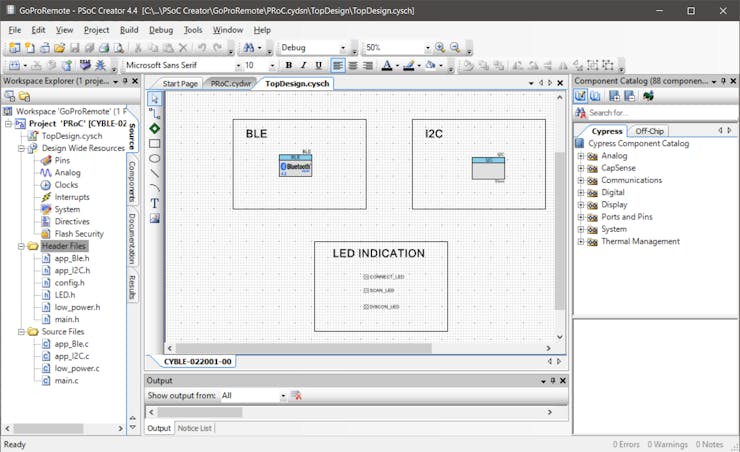This screenshot has width=740, height=452.
Task: Open the Debug configuration dropdown
Action: point(343,48)
